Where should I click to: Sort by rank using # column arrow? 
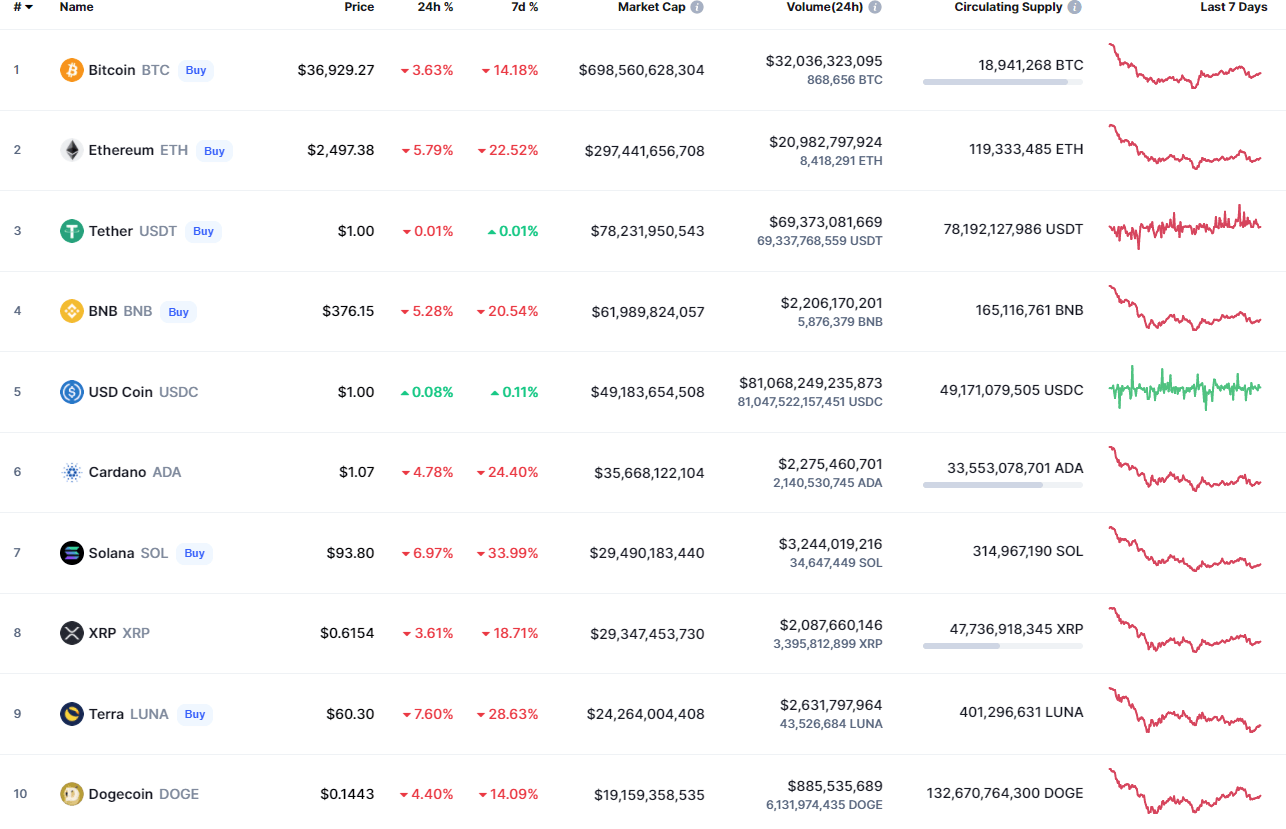coord(23,7)
